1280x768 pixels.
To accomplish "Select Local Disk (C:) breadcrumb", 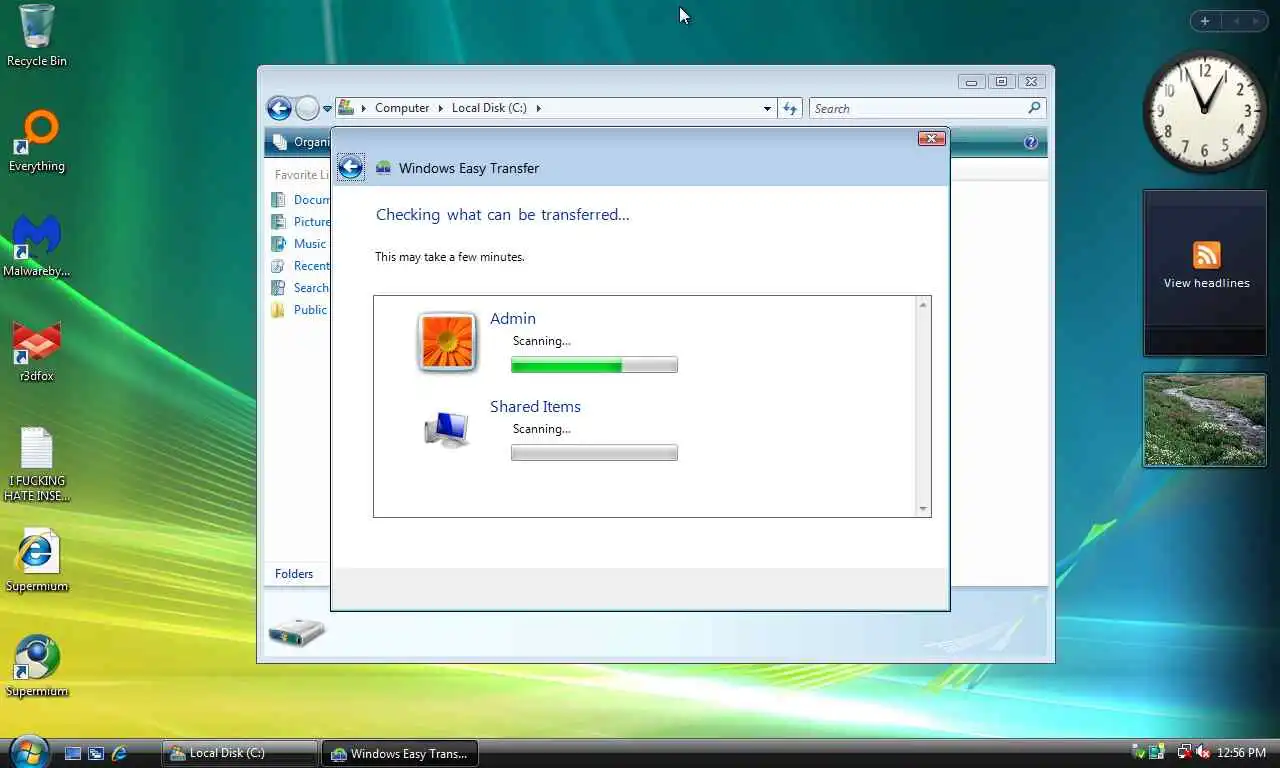I will [x=489, y=108].
